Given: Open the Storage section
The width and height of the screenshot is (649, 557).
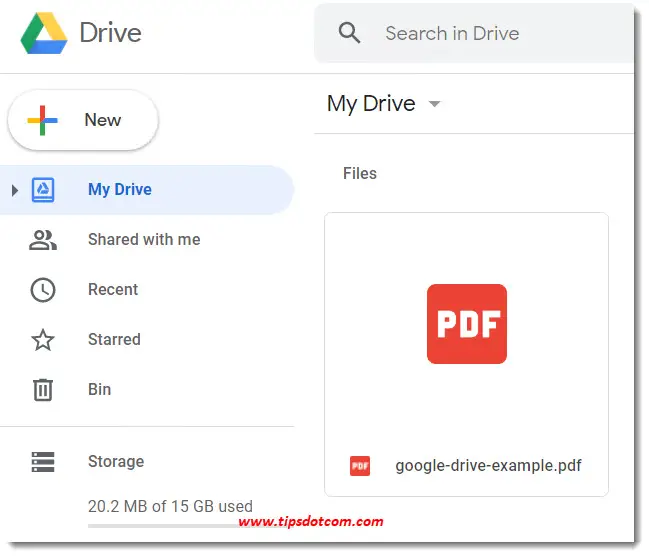Looking at the screenshot, I should (x=116, y=461).
